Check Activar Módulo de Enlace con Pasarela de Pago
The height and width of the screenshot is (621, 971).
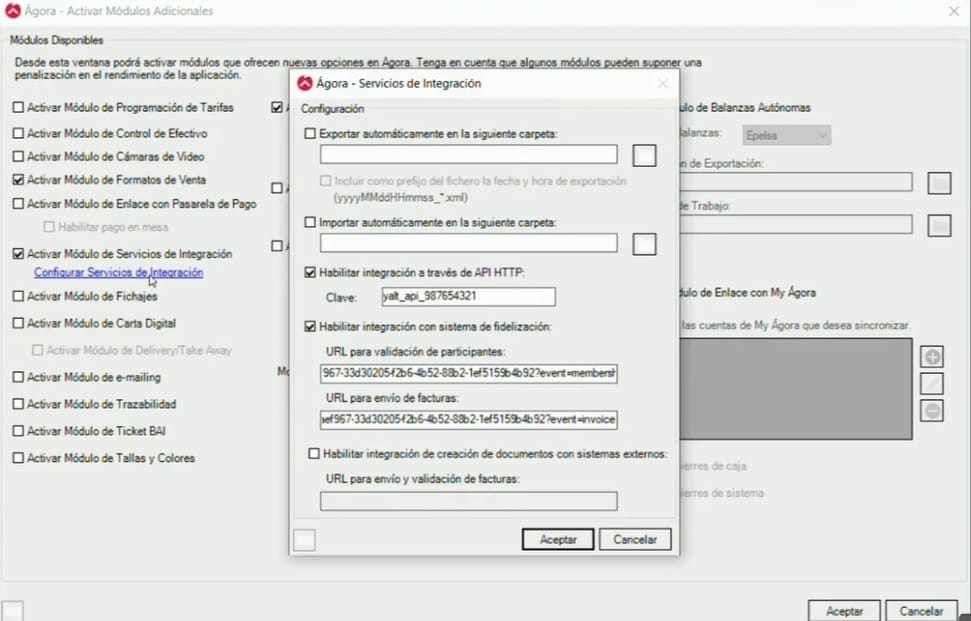(x=19, y=204)
